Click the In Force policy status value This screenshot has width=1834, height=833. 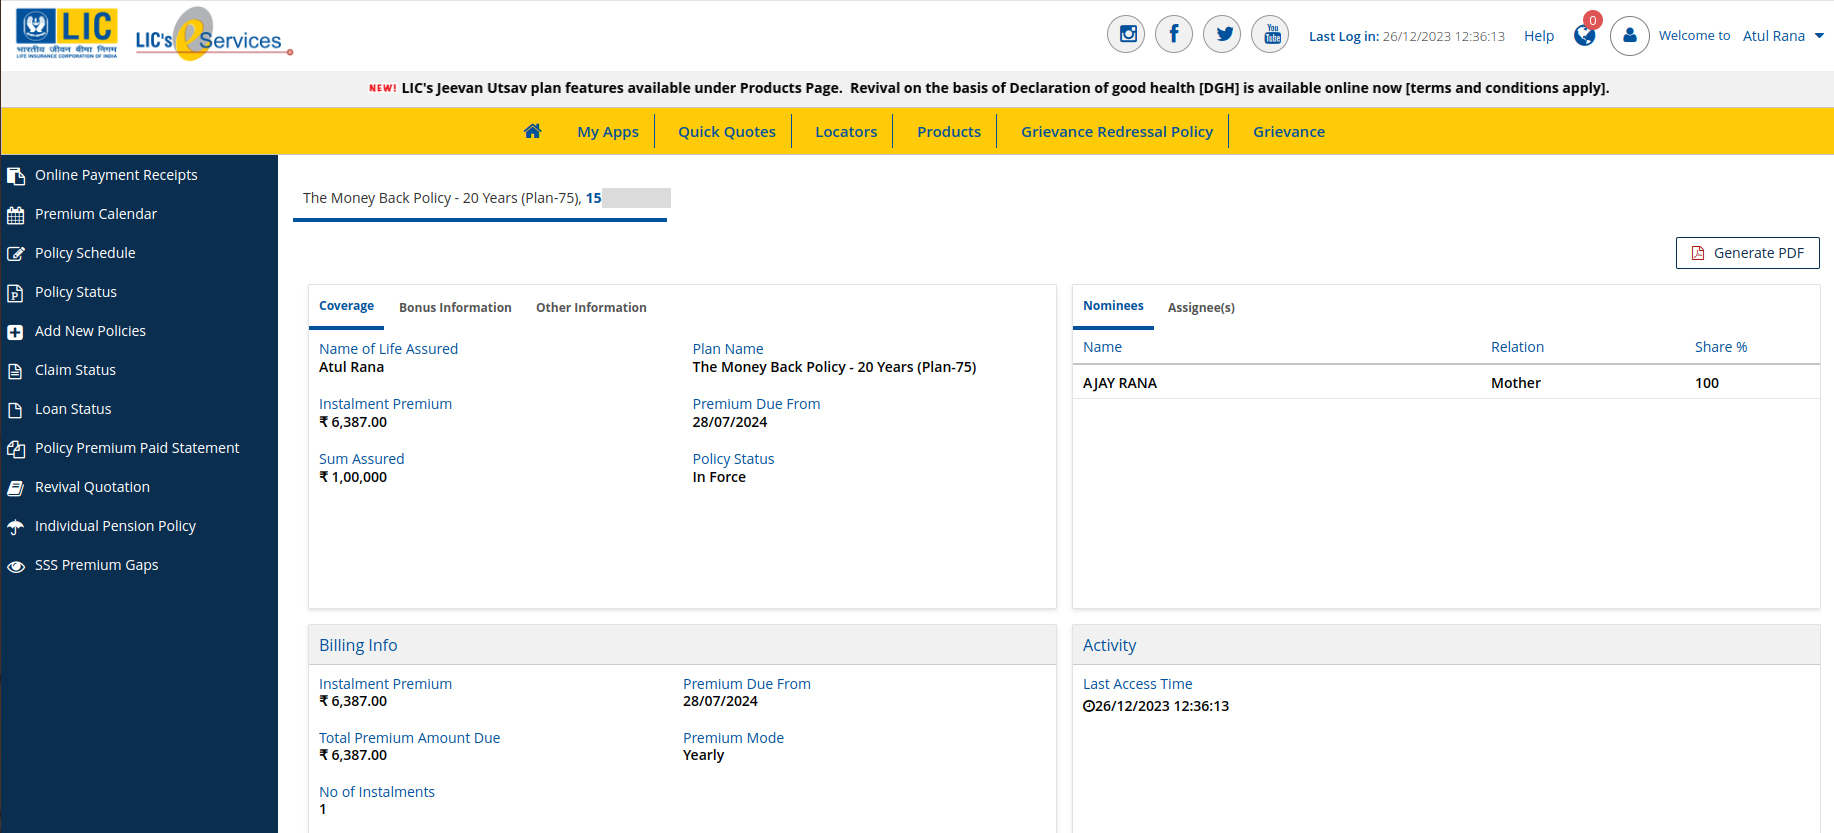719,477
